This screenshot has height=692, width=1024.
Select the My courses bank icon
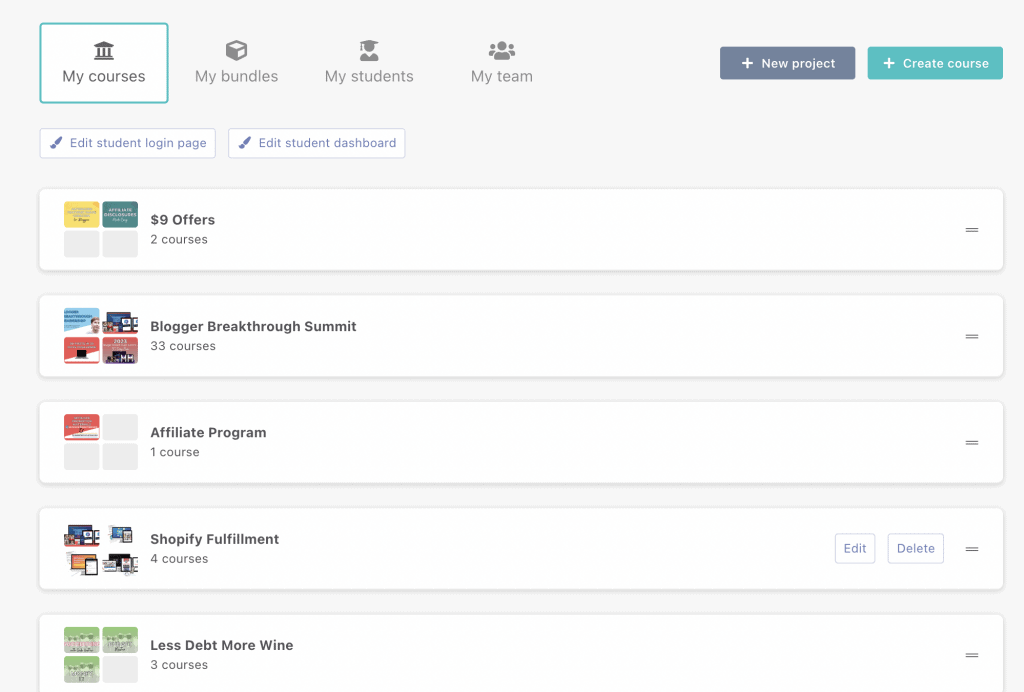[104, 49]
